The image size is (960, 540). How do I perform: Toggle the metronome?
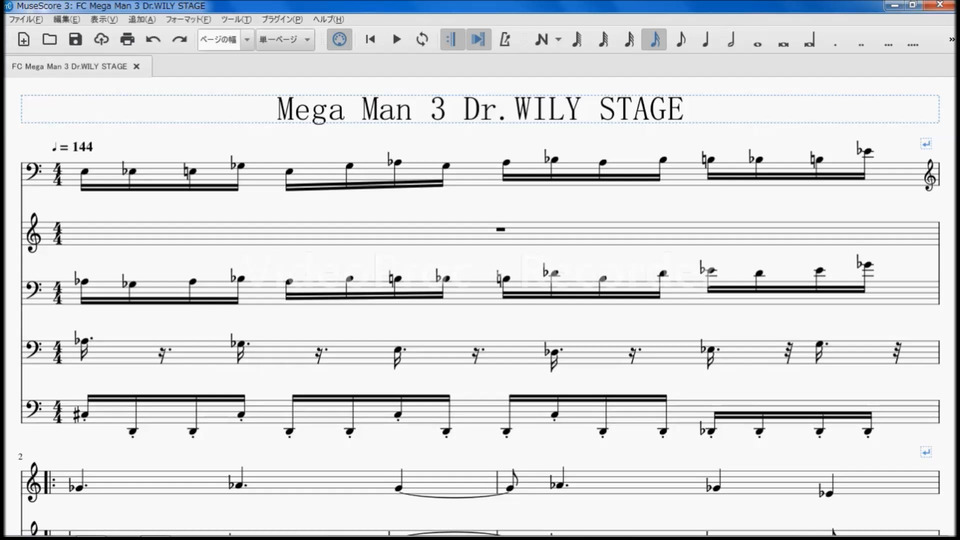[505, 40]
